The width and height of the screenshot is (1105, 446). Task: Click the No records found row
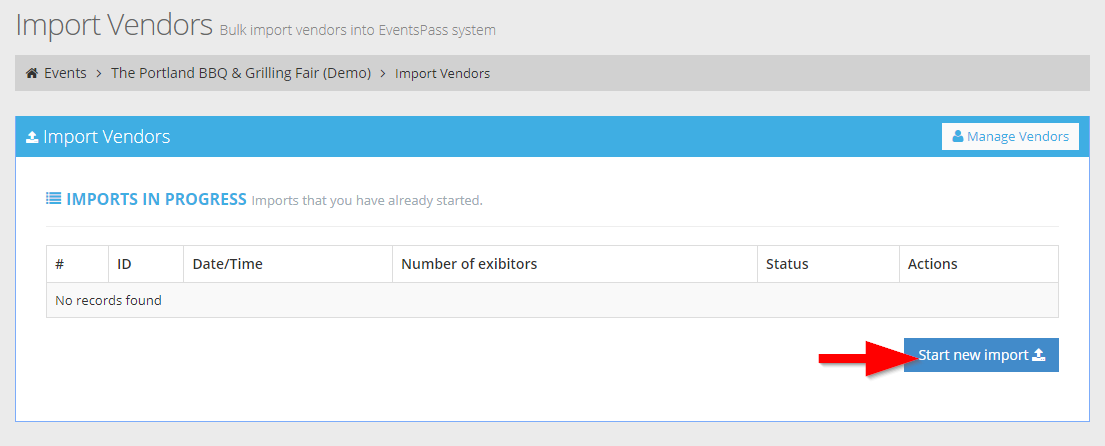[552, 300]
